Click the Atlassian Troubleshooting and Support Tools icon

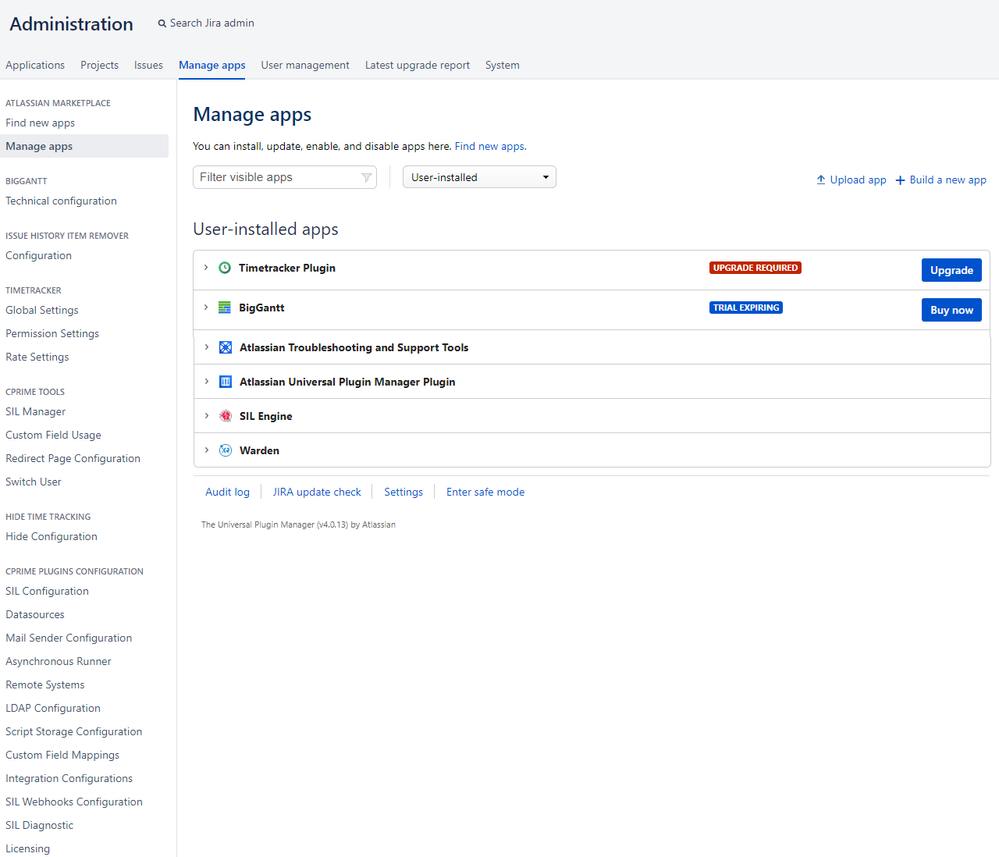[x=226, y=347]
